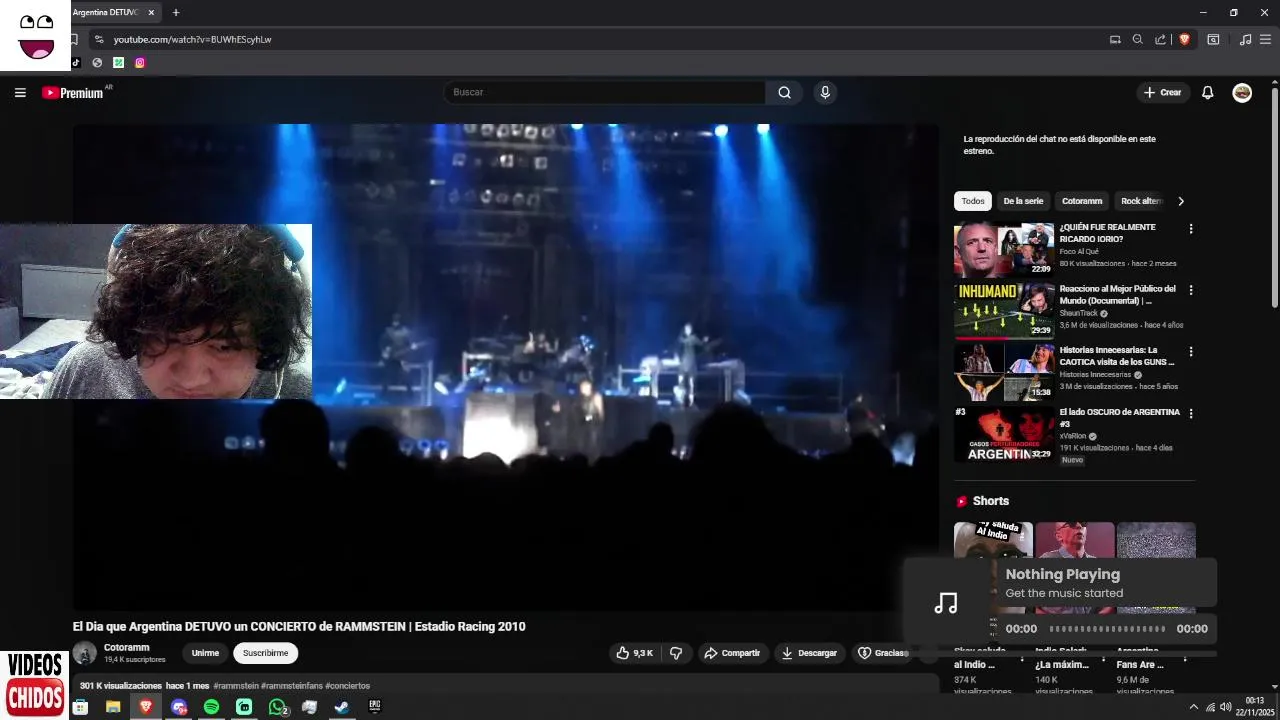This screenshot has height=720, width=1280.
Task: Click the volume icon in the system tray
Action: 1225,706
